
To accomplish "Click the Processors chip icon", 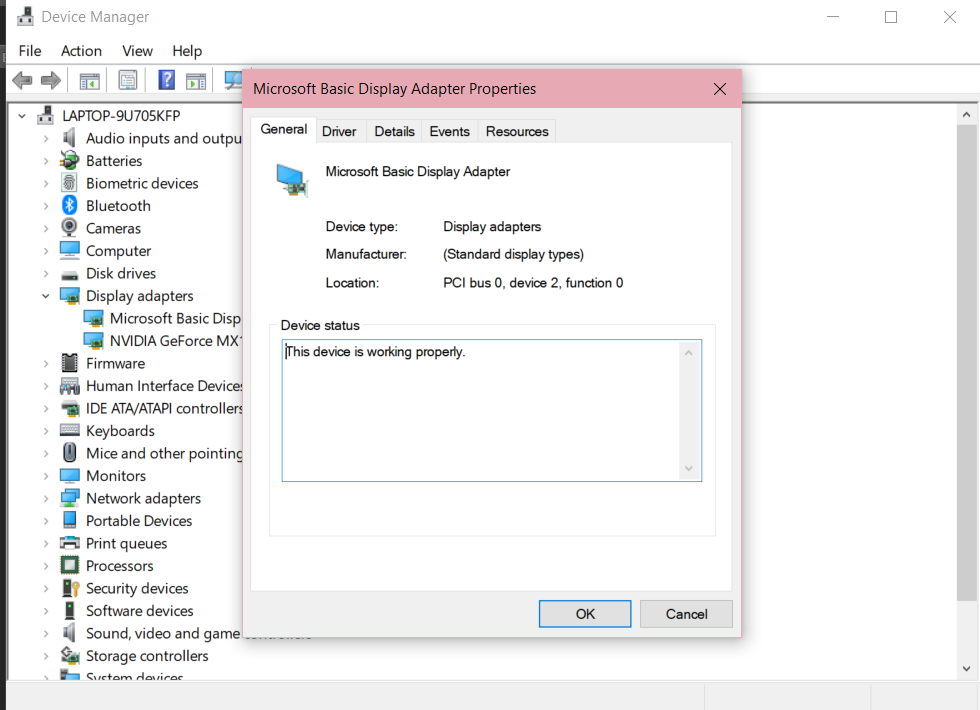I will coord(69,565).
